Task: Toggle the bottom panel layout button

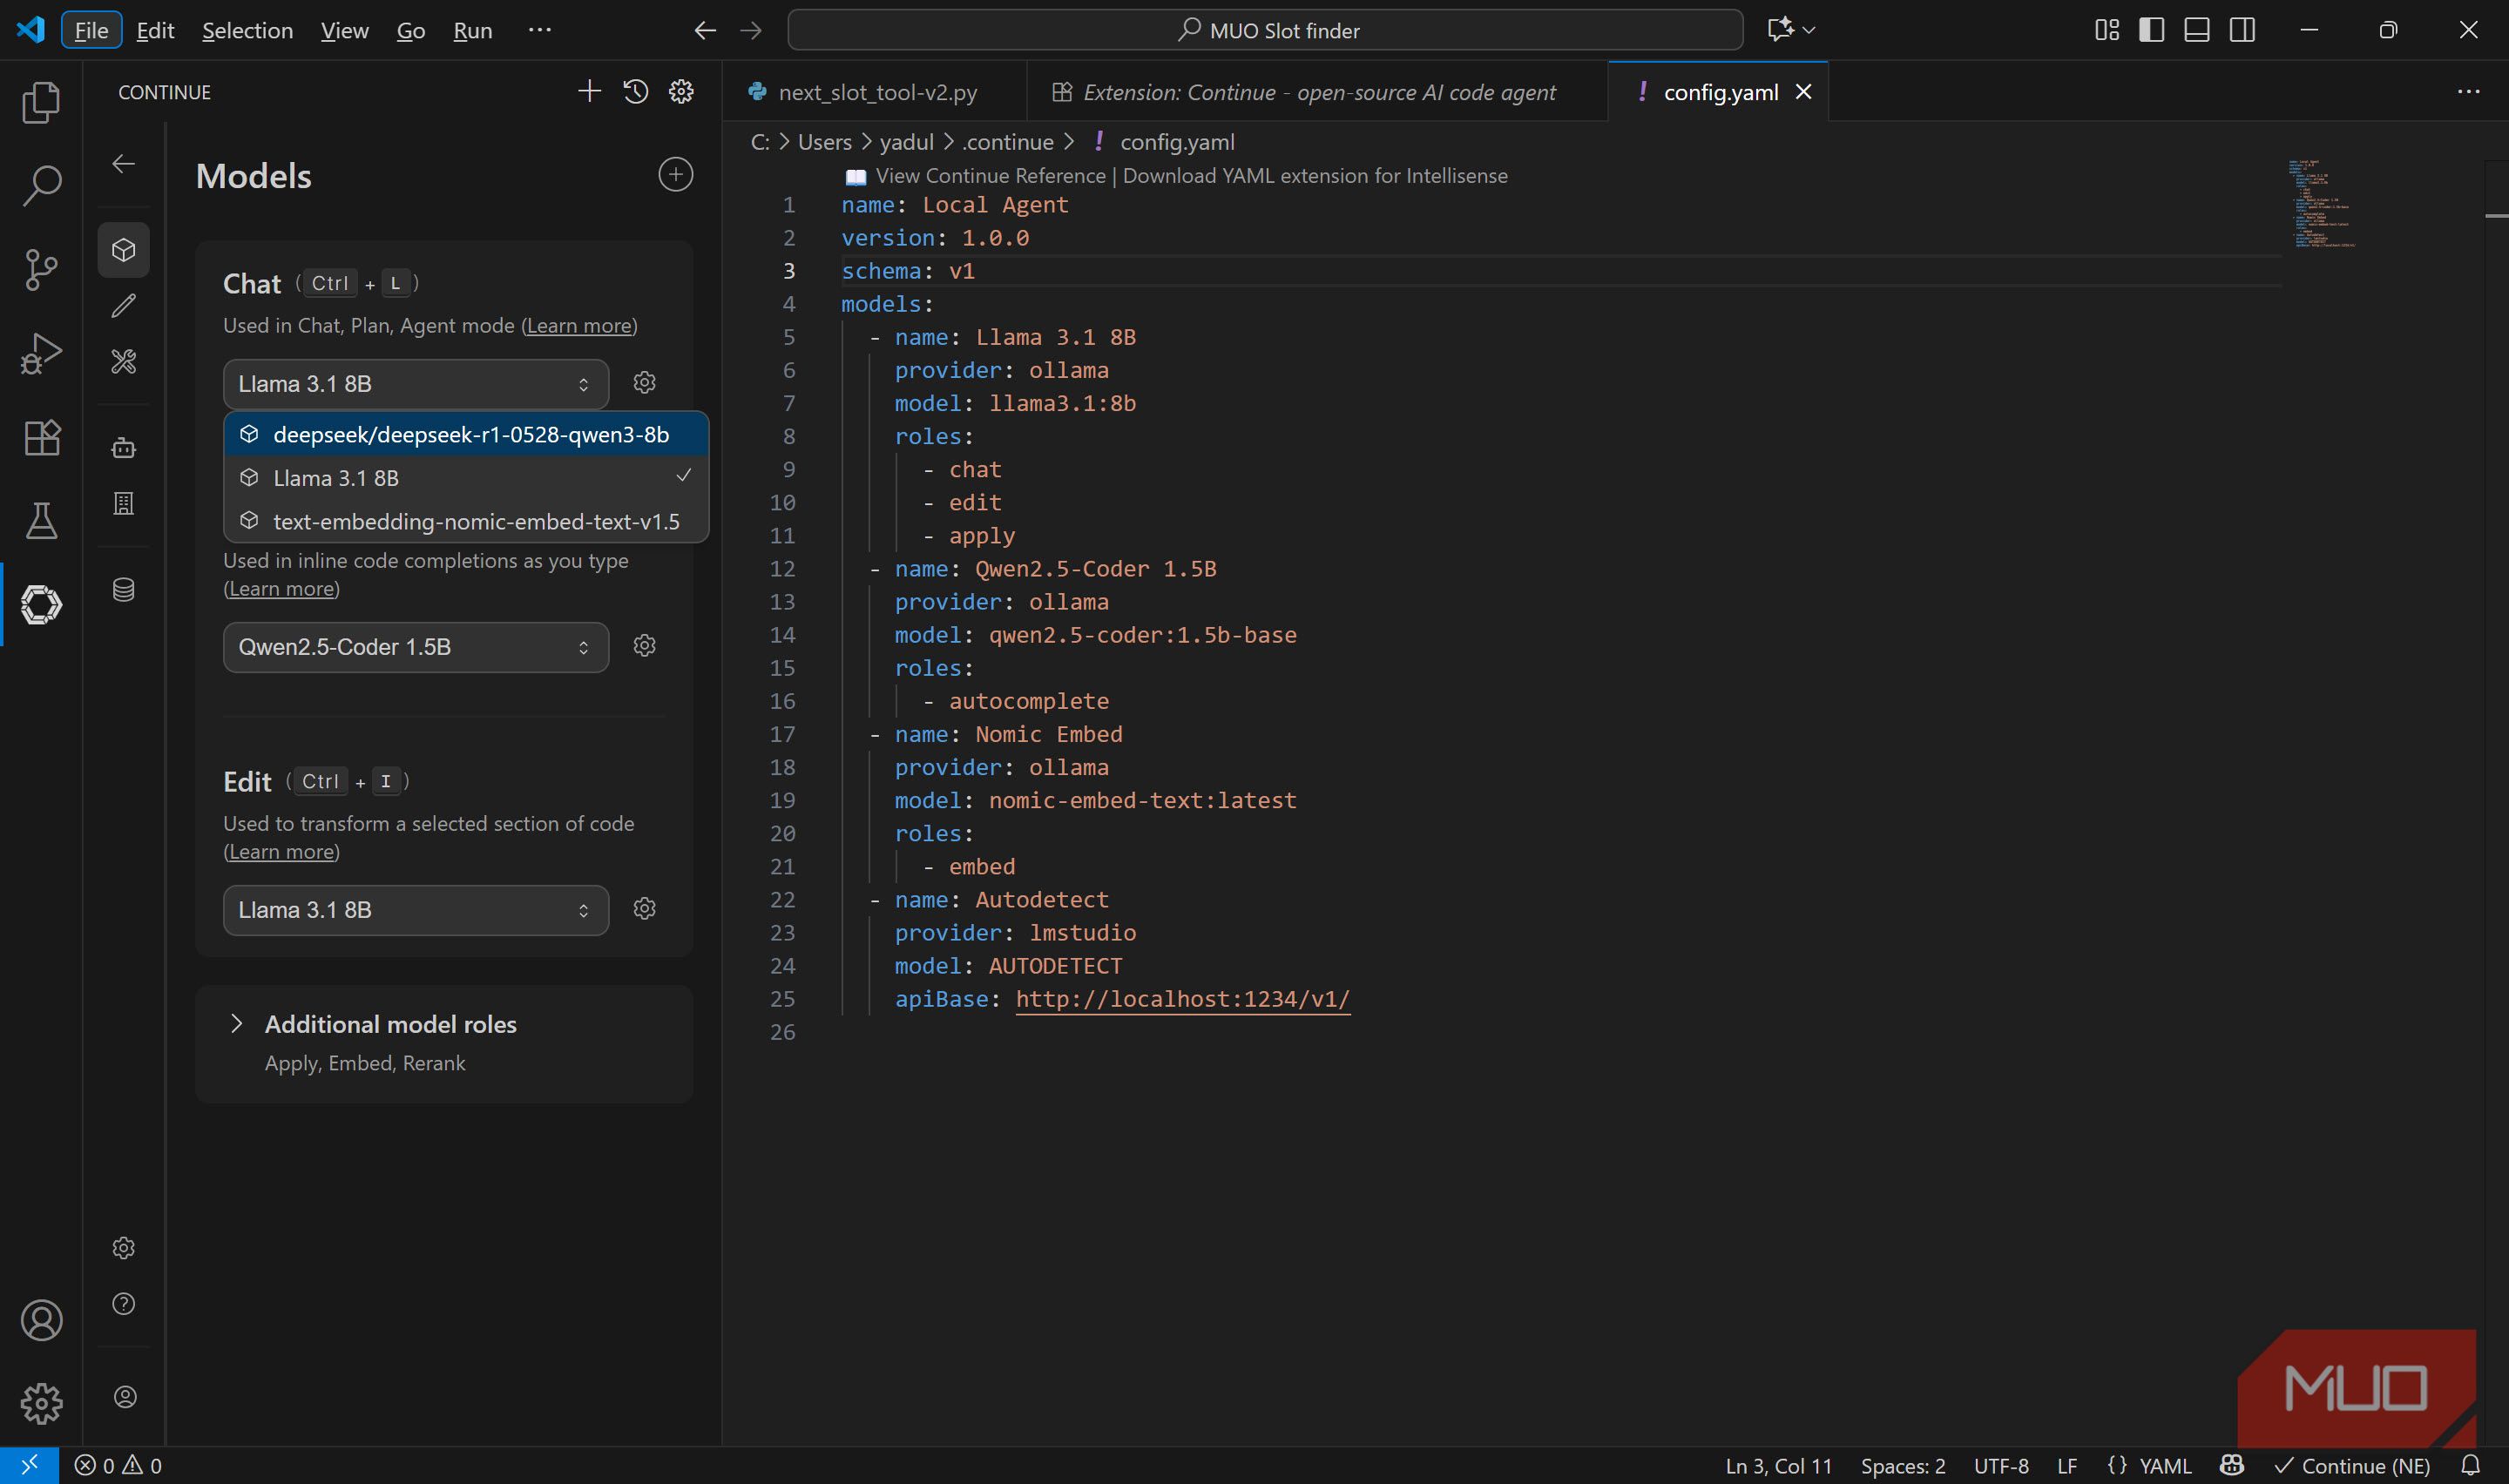Action: point(2196,30)
